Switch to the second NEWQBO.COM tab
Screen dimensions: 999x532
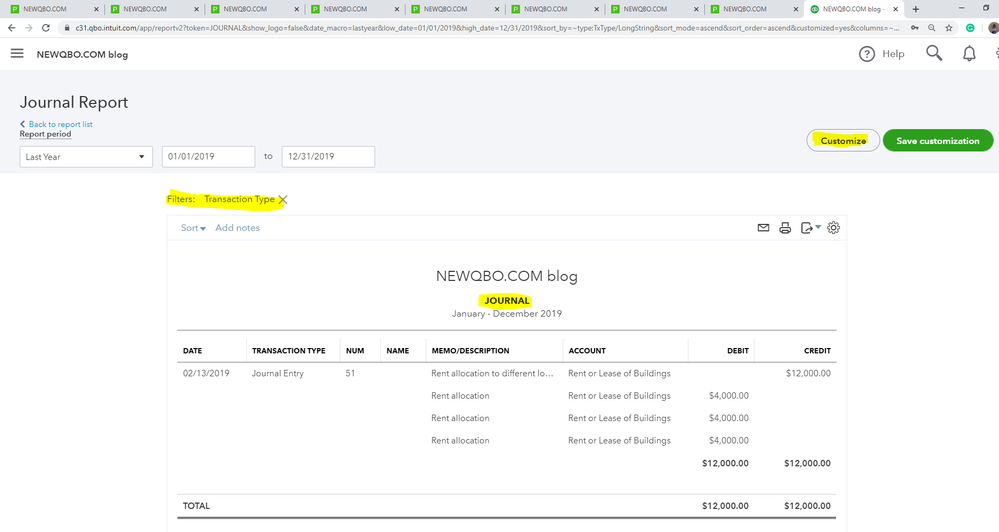point(153,9)
